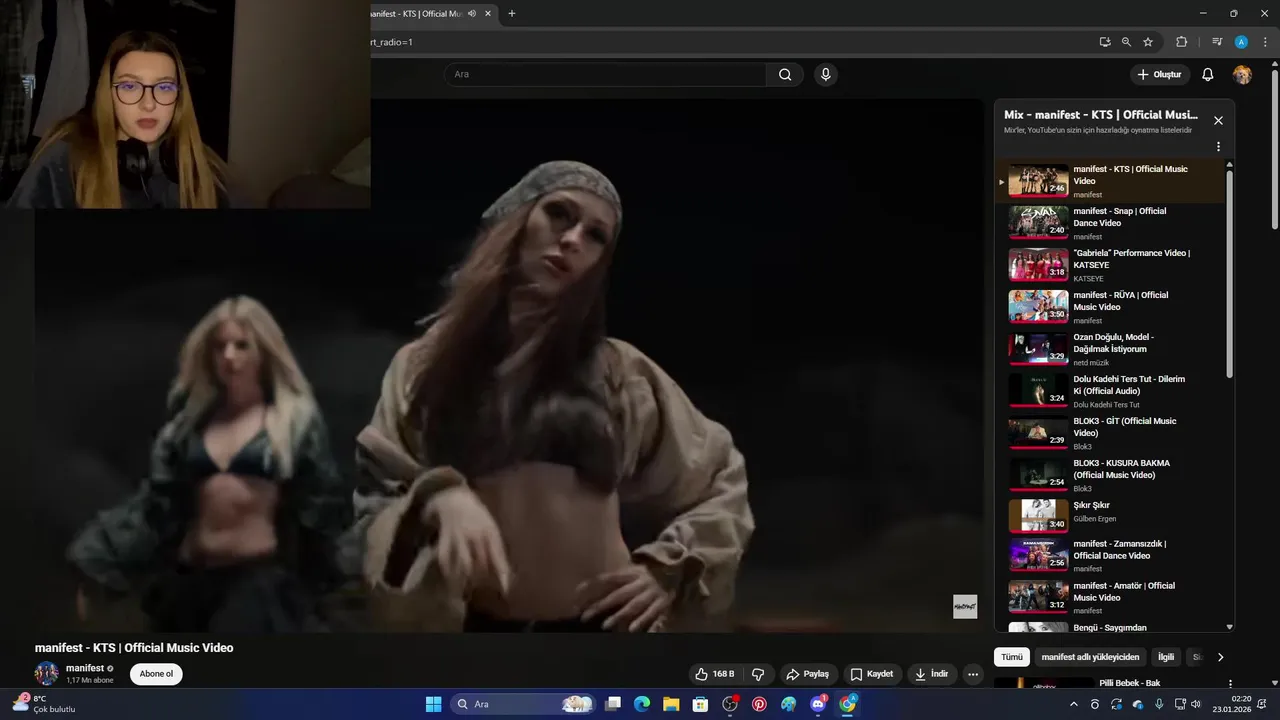The height and width of the screenshot is (720, 1280).
Task: Save the video with Kaydet button
Action: pyautogui.click(x=872, y=674)
